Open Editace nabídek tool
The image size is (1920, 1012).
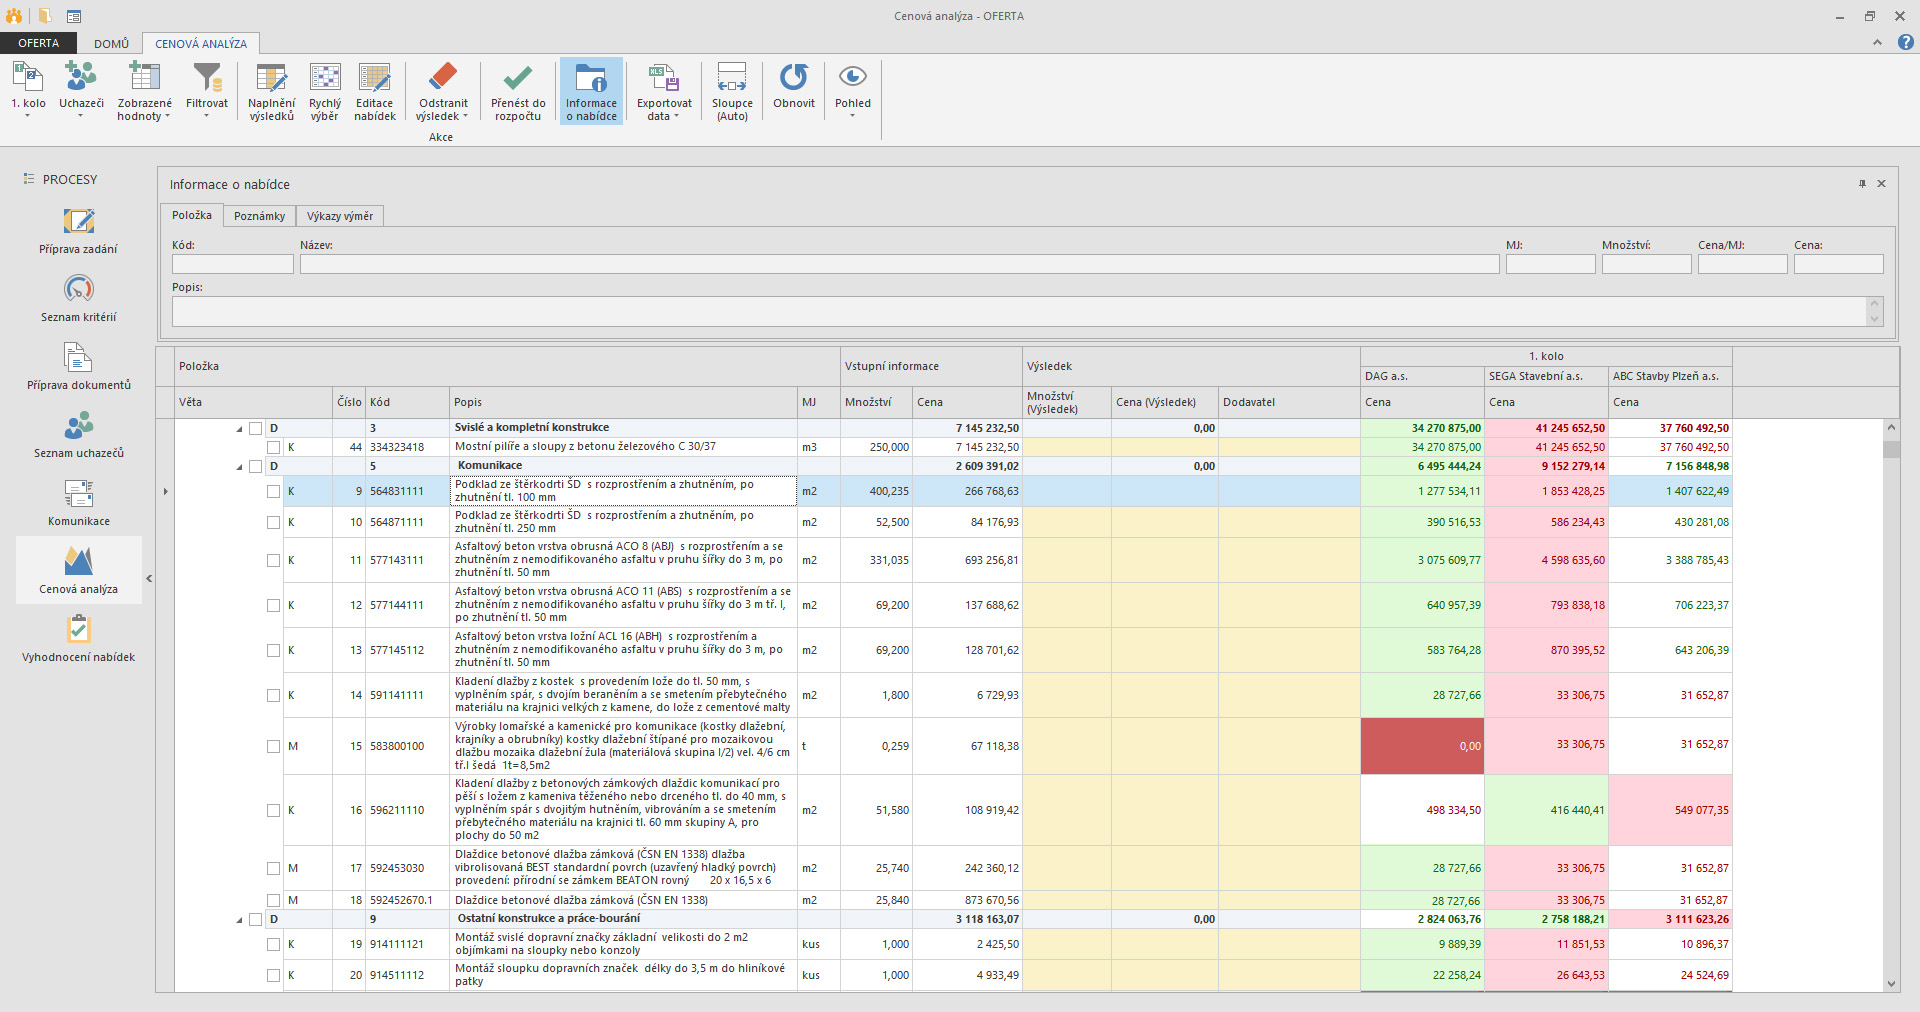[375, 91]
